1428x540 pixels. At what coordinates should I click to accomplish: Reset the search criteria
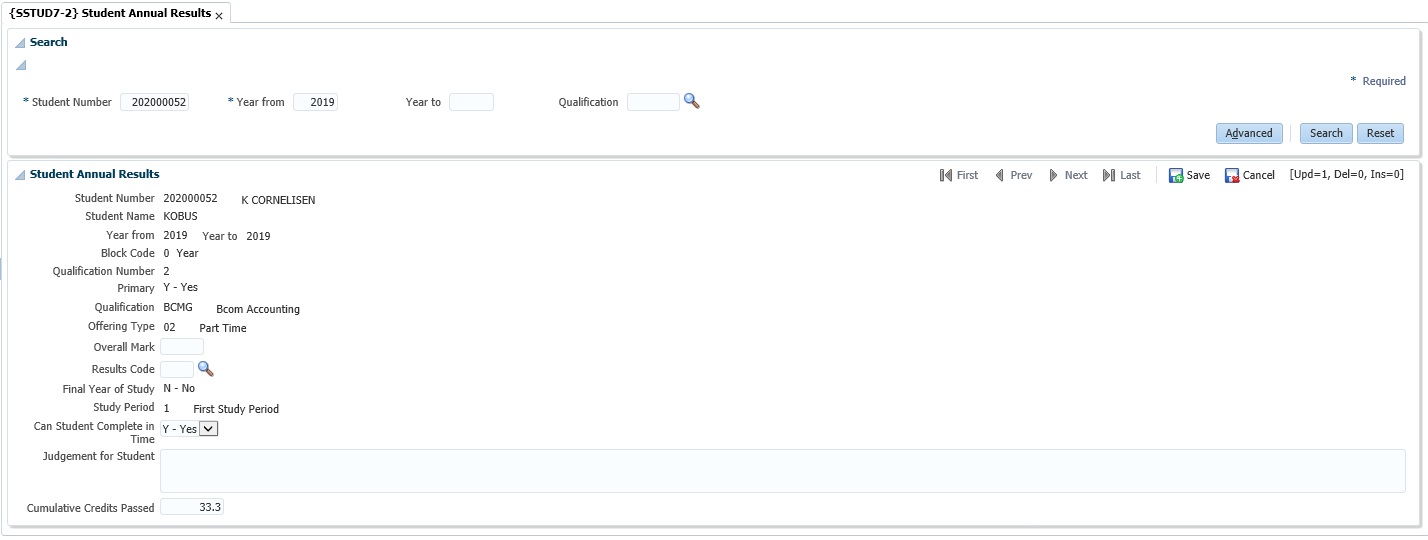click(x=1380, y=133)
